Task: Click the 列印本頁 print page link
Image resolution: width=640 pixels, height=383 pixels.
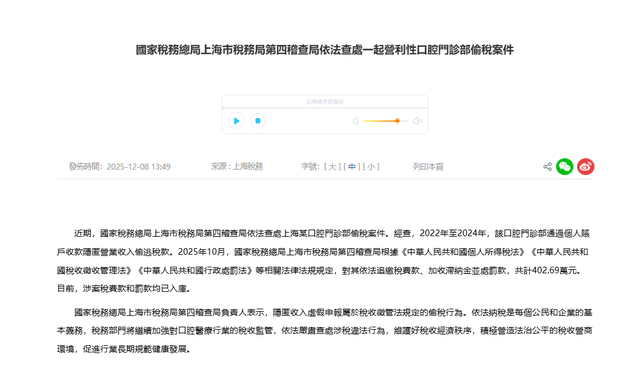Action: (428, 167)
